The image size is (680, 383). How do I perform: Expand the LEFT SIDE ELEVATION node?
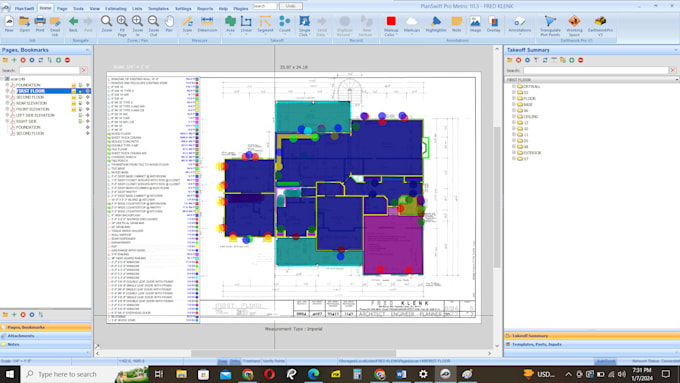coord(7,115)
